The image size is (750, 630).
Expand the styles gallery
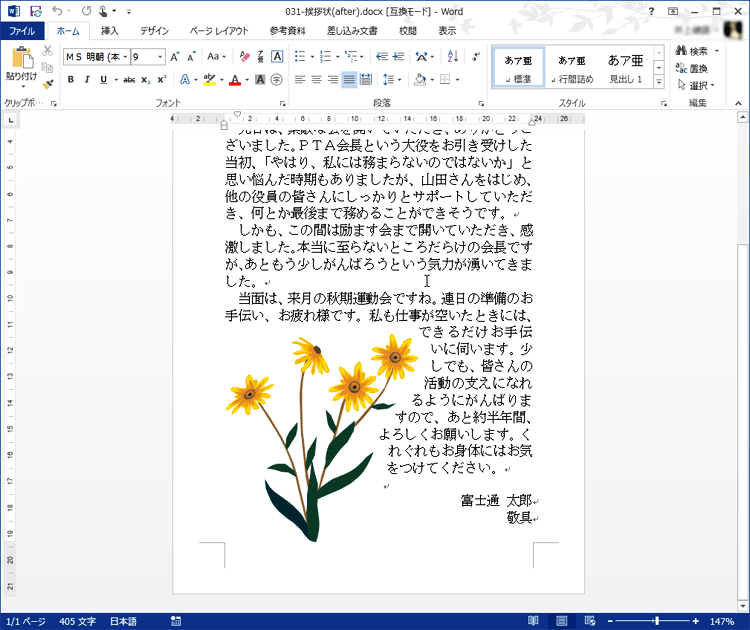(x=659, y=82)
